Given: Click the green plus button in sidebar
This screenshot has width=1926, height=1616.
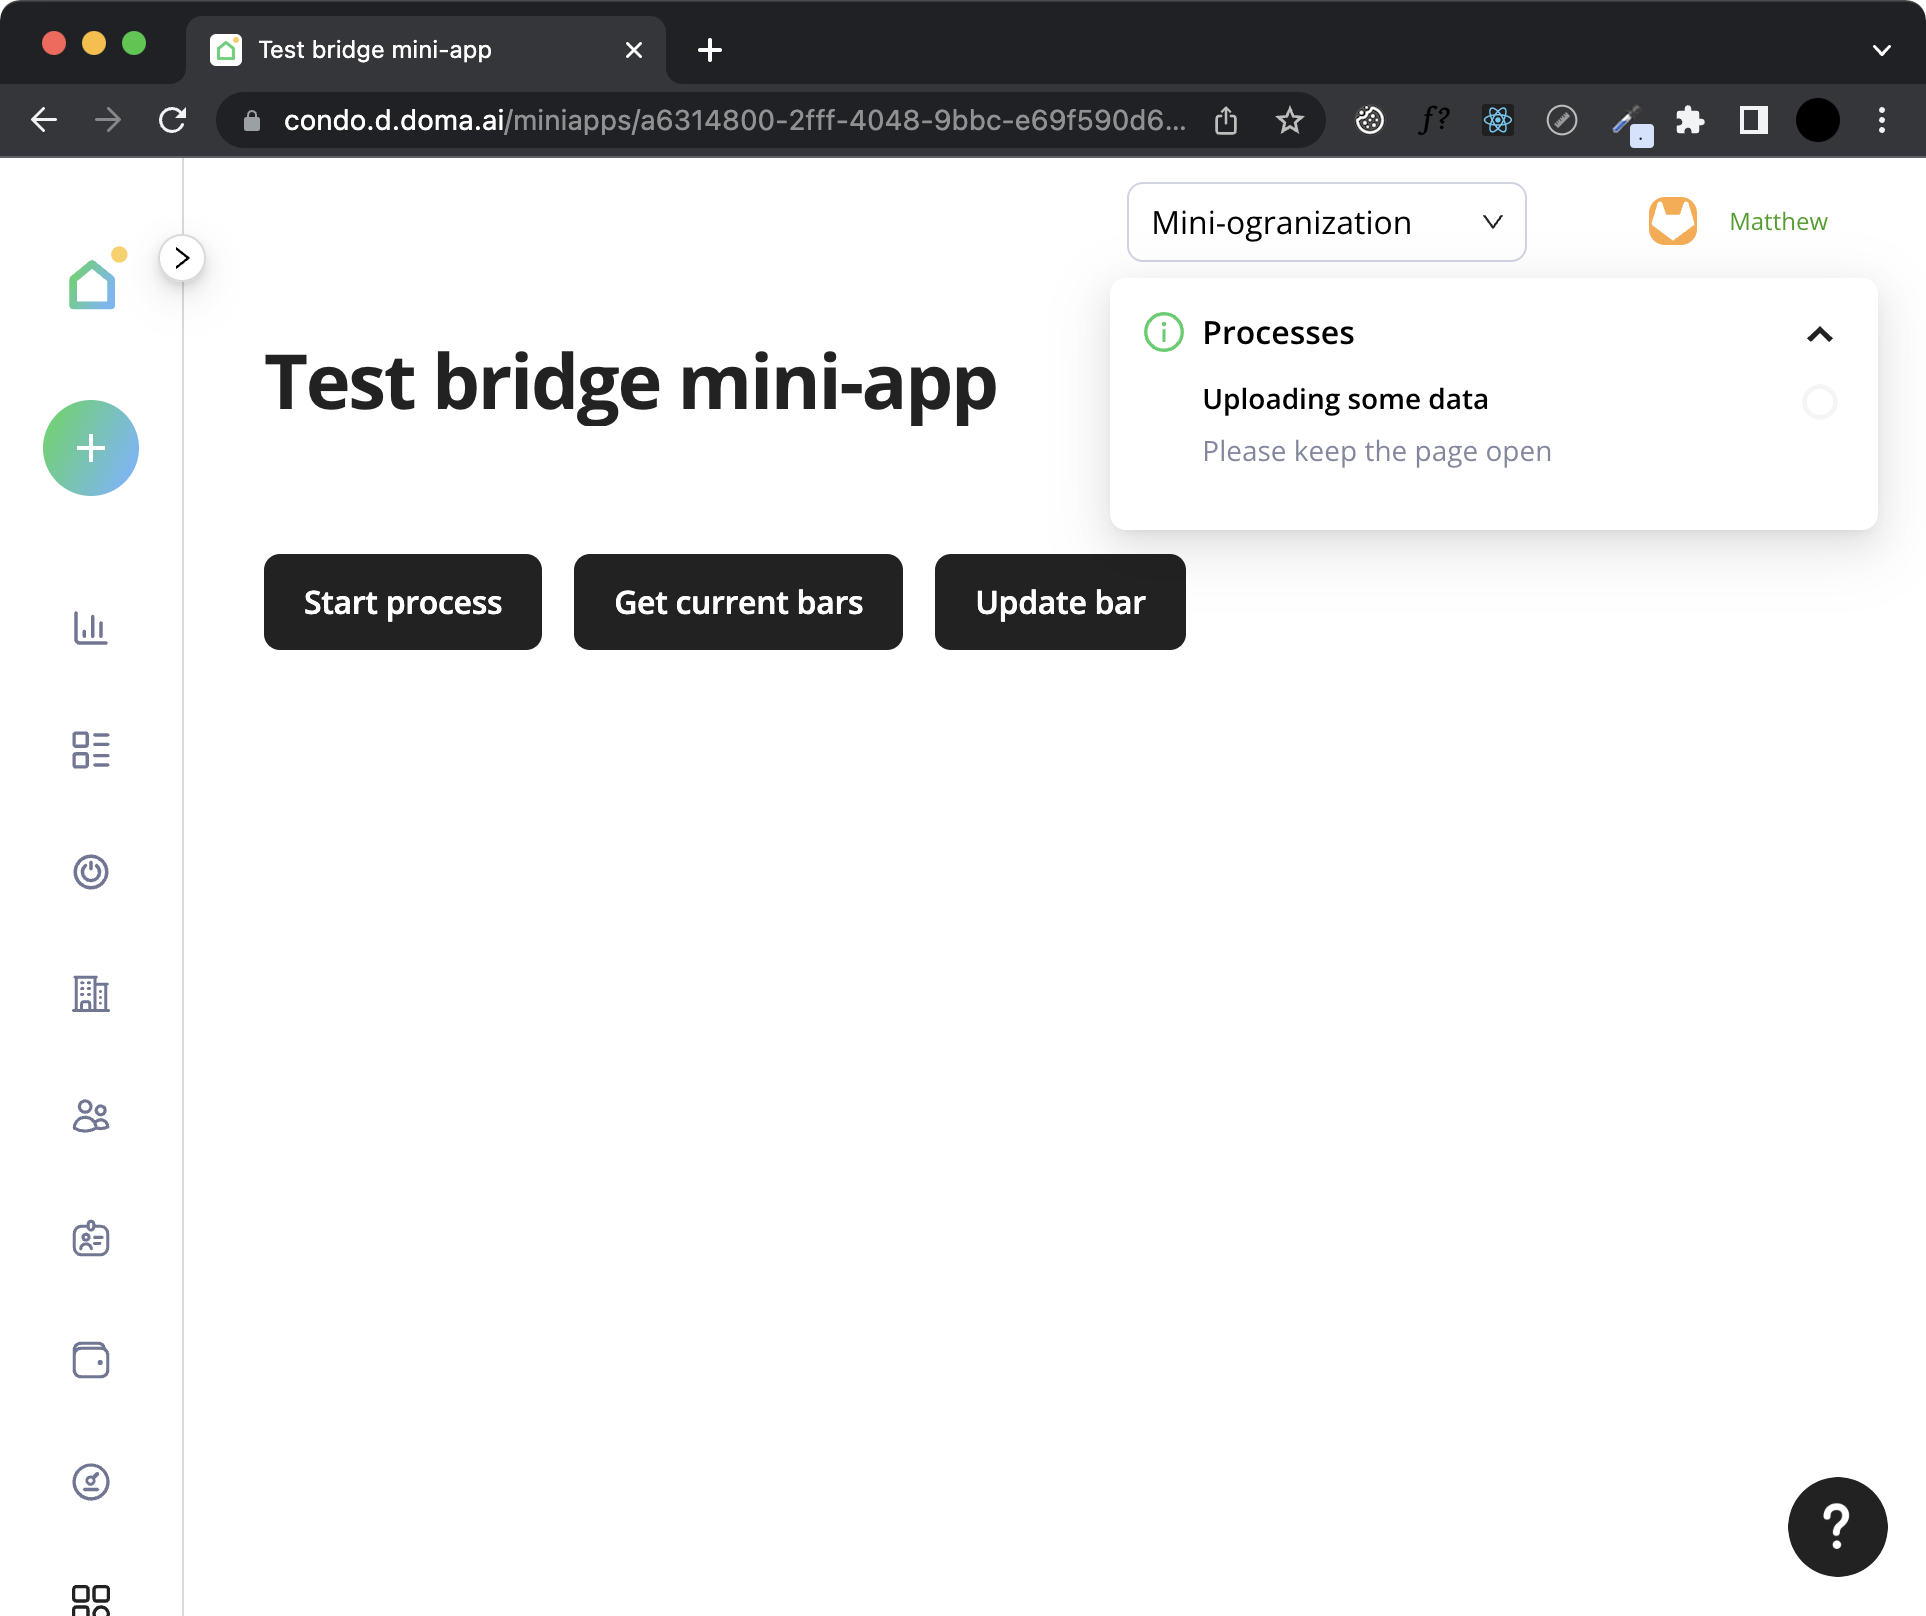Looking at the screenshot, I should (91, 448).
